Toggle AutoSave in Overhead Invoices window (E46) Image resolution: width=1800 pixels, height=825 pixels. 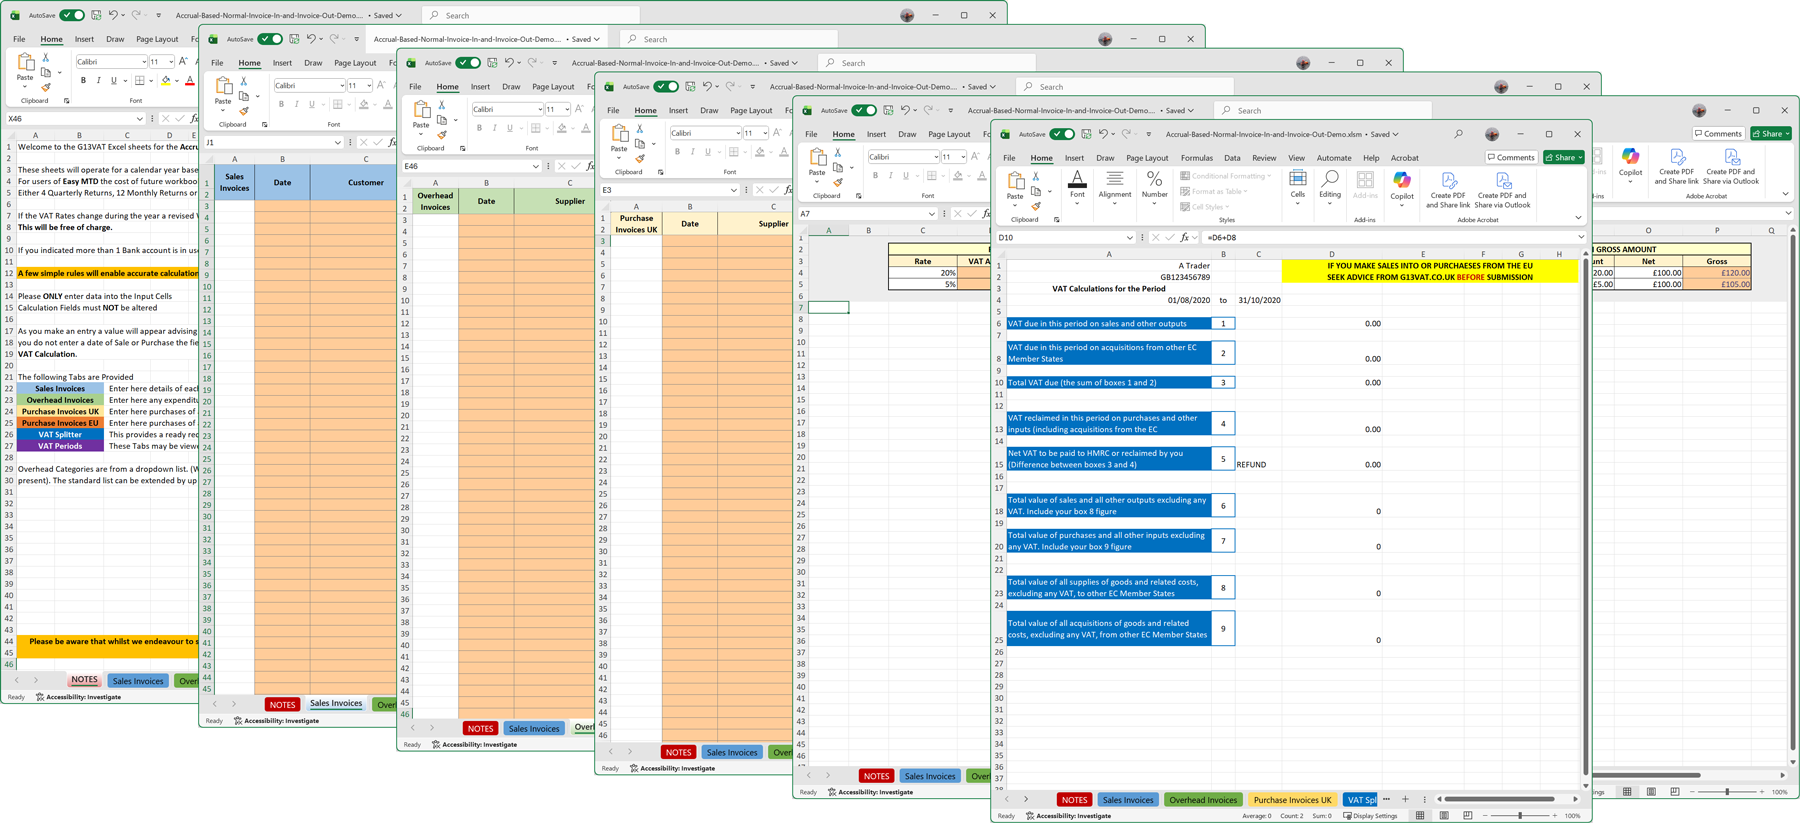[x=468, y=63]
